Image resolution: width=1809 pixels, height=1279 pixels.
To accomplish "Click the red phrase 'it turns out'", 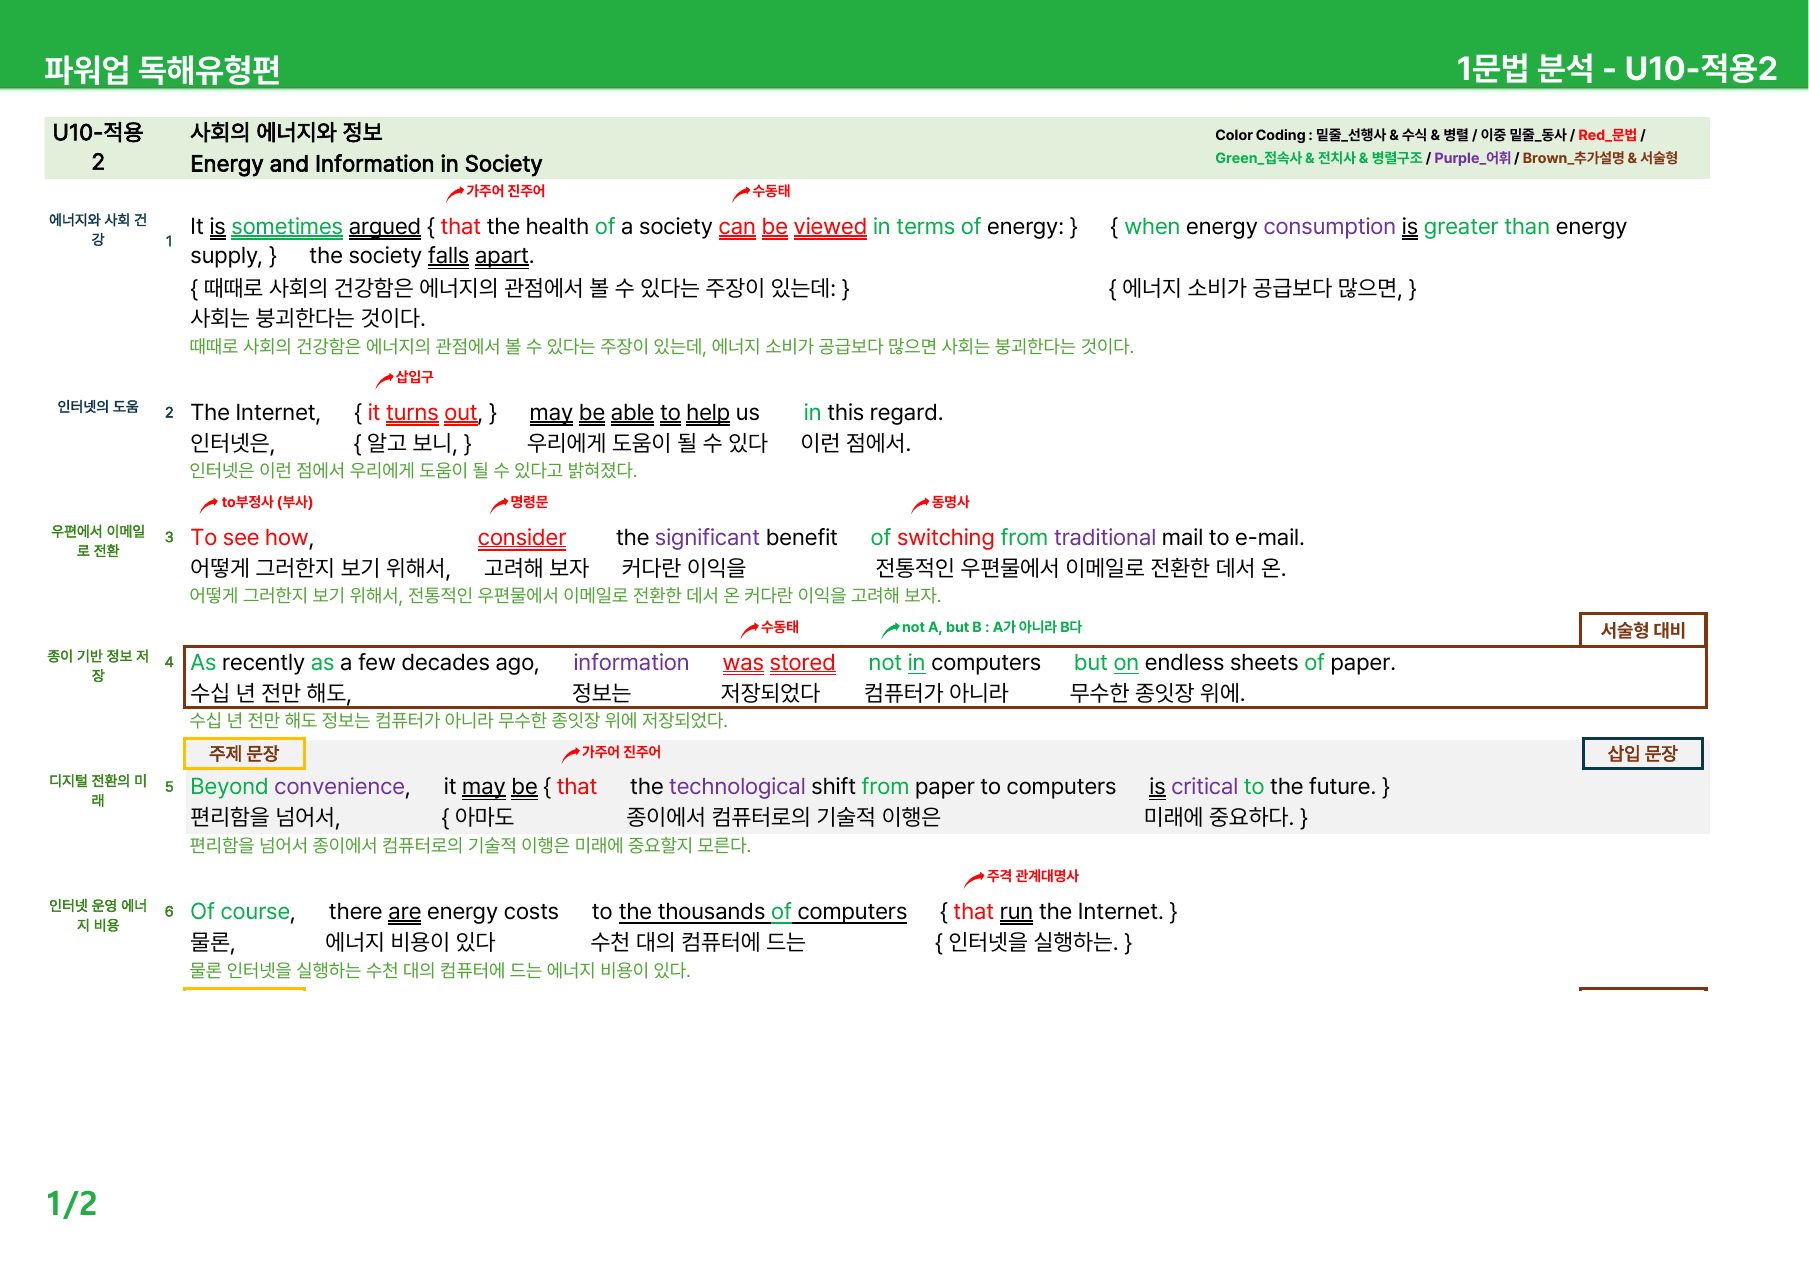I will 422,413.
